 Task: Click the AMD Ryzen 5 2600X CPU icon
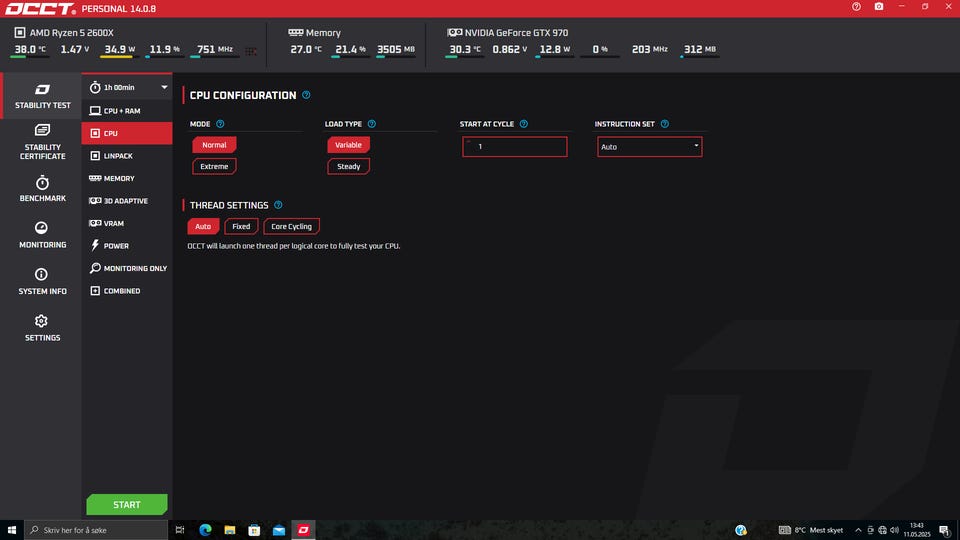coord(20,32)
